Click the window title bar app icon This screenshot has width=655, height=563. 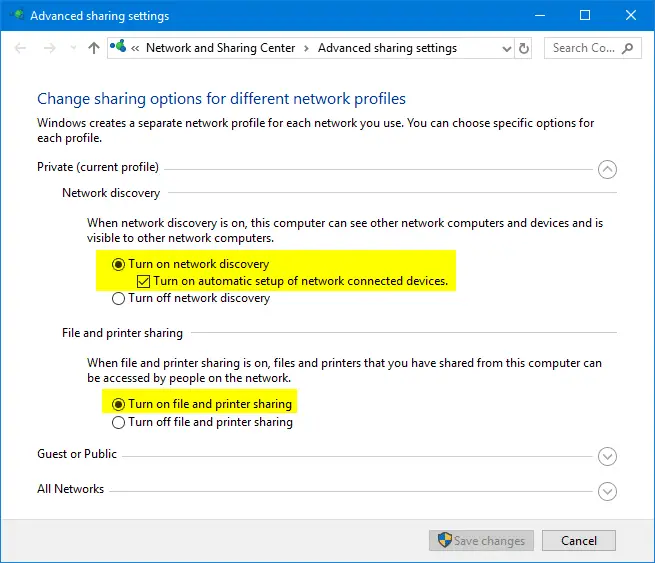(17, 15)
